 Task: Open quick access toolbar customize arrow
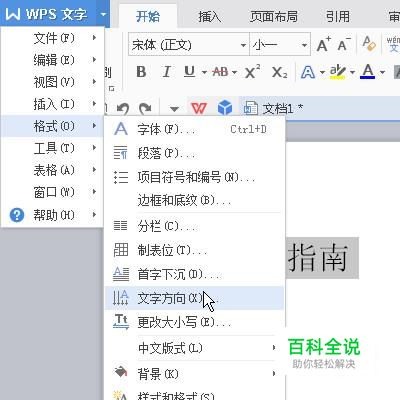pyautogui.click(x=174, y=109)
